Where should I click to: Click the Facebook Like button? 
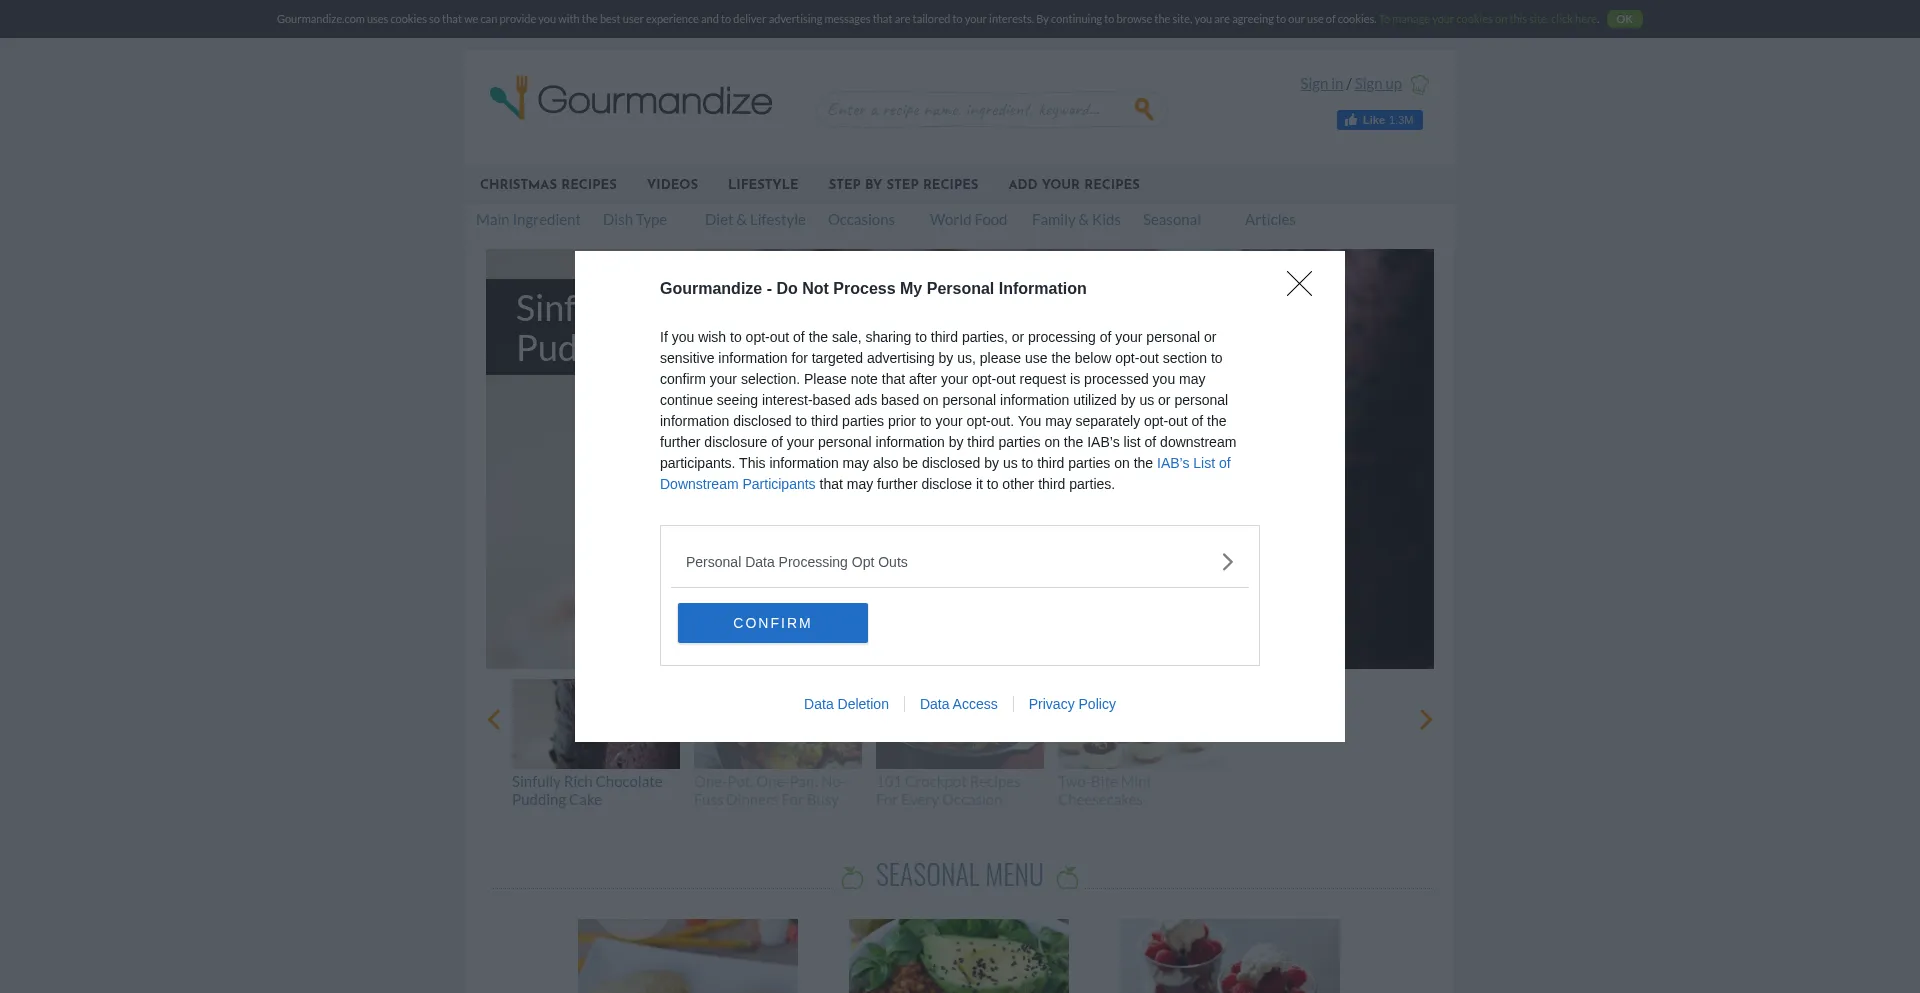(1379, 120)
